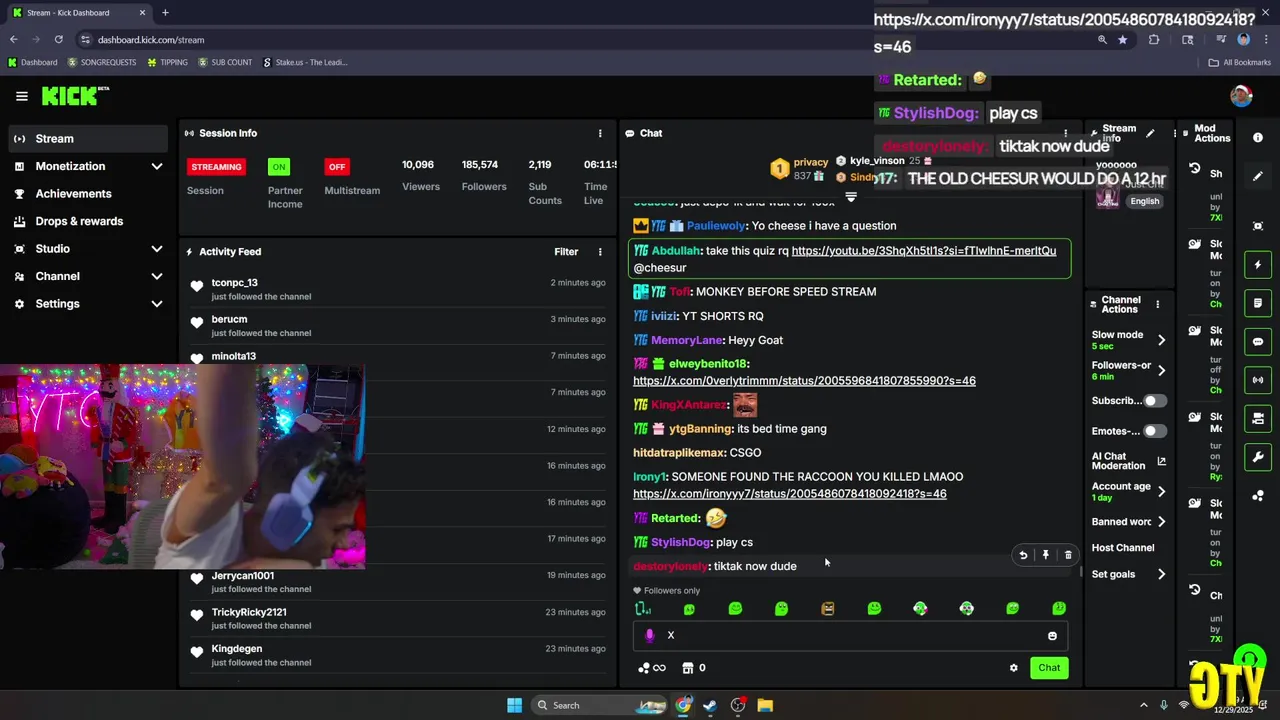Viewport: 1280px width, 720px height.
Task: Click the green Chat send button
Action: pyautogui.click(x=1049, y=668)
